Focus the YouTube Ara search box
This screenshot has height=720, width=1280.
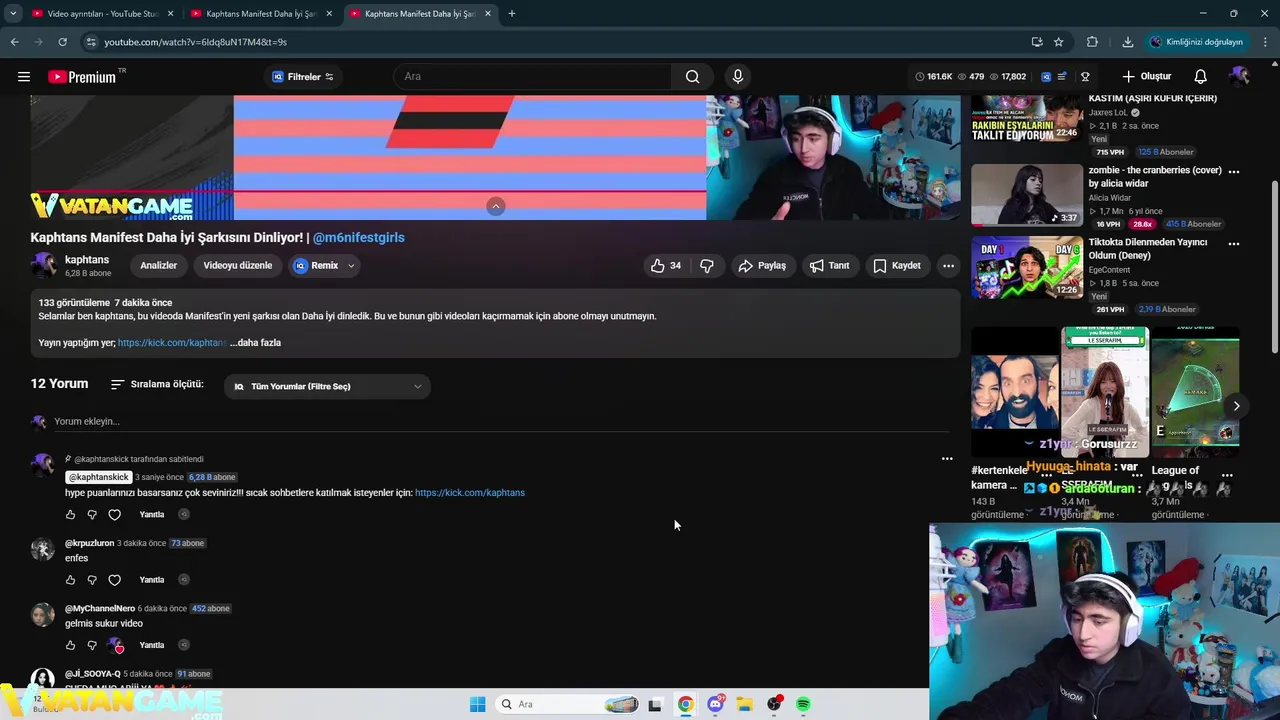tap(534, 77)
